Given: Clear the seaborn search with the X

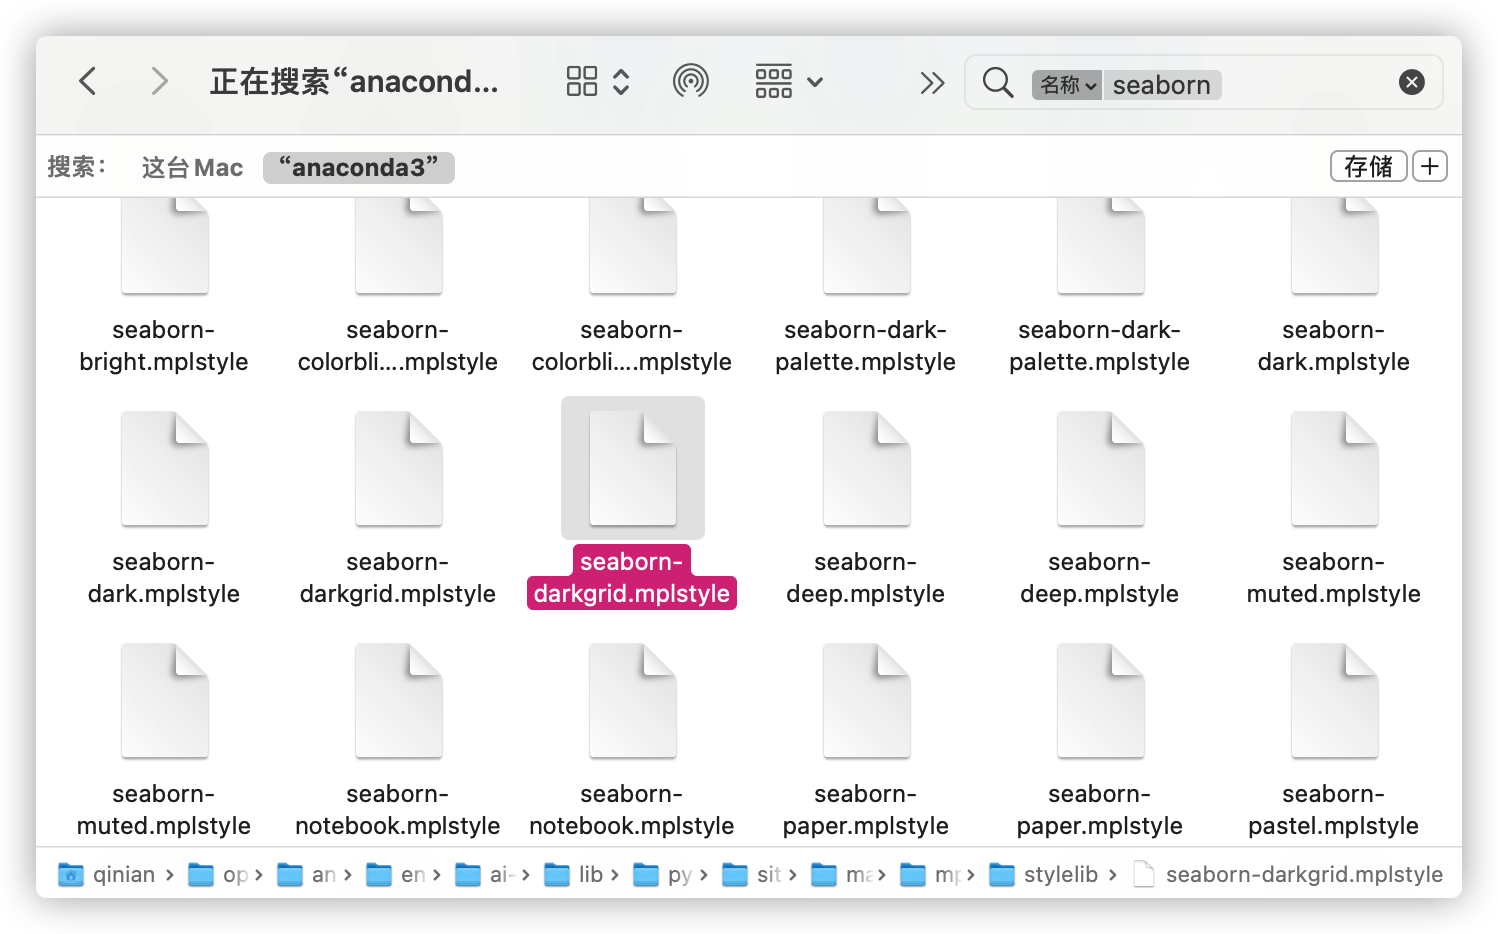Looking at the screenshot, I should 1412,82.
